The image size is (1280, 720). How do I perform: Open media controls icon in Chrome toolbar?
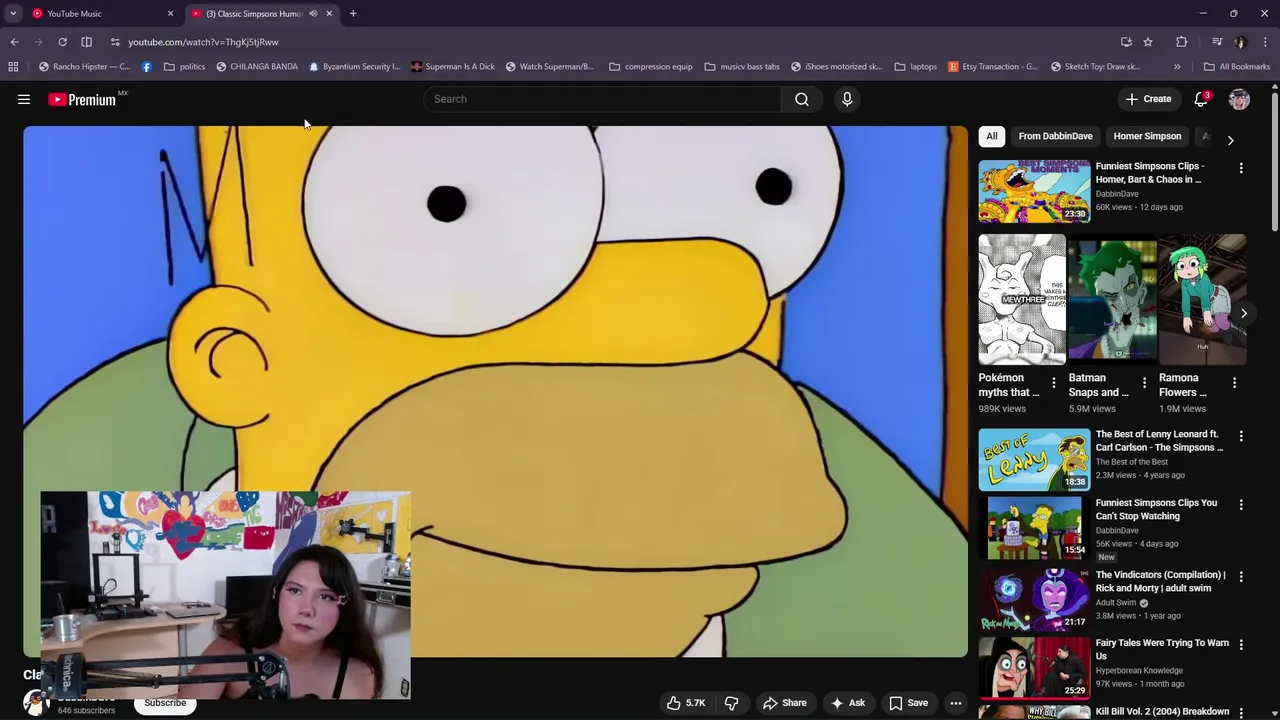1217,42
